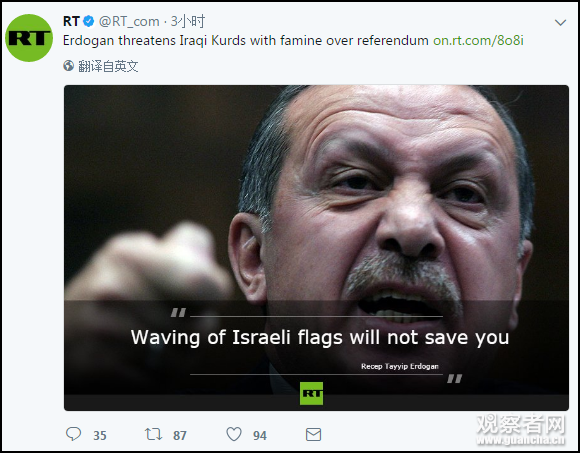The width and height of the screenshot is (580, 453).
Task: Open the tweet options chevron menu
Action: click(x=560, y=23)
